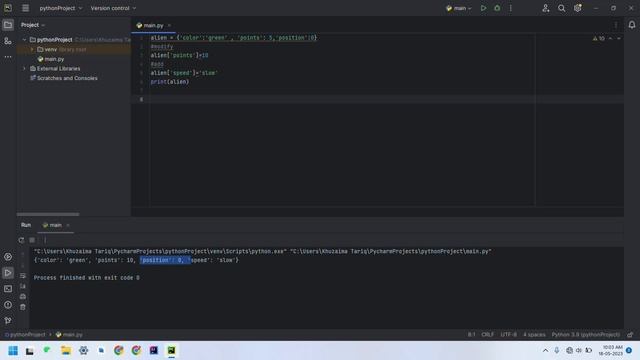Open Version control dropdown
Image resolution: width=640 pixels, height=360 pixels.
113,8
